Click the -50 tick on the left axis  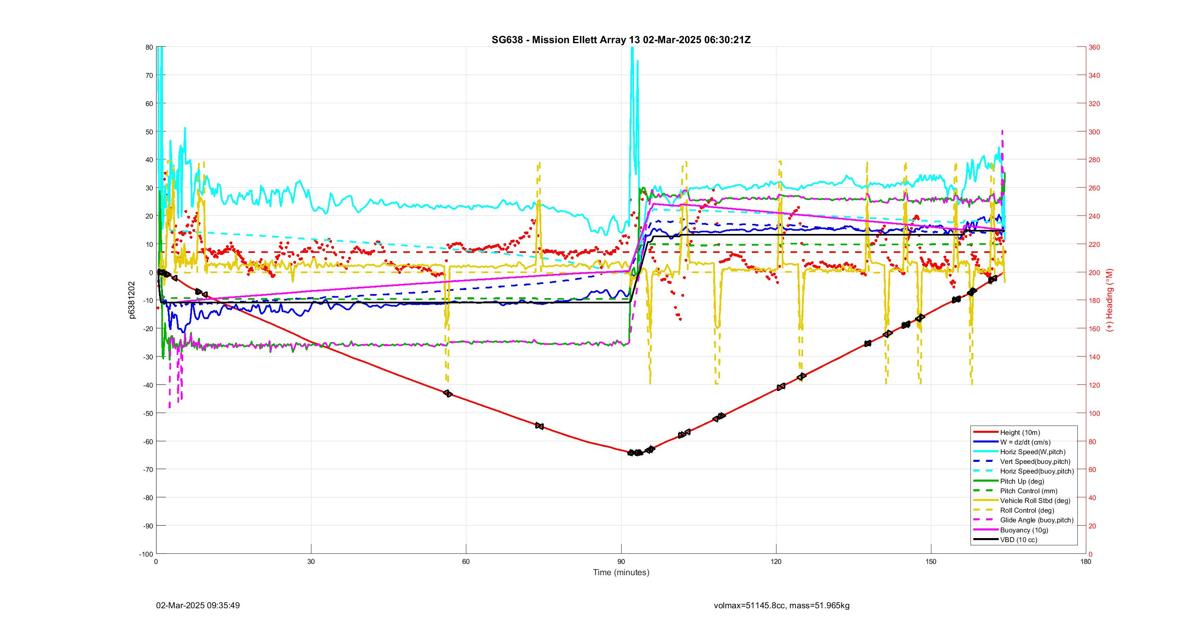pyautogui.click(x=147, y=413)
